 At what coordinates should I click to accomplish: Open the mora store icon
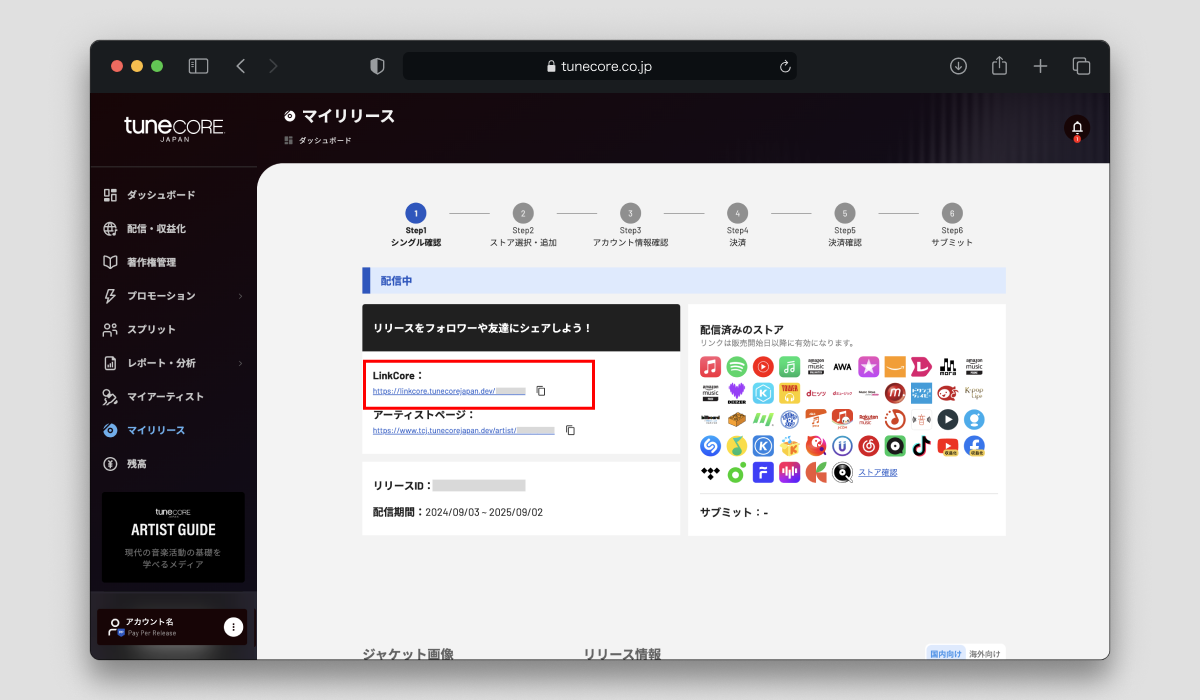click(948, 367)
